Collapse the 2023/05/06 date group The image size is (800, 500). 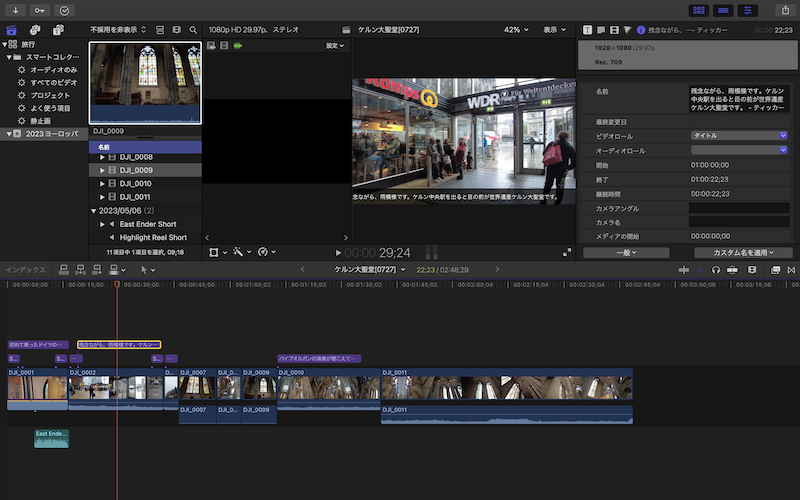click(x=93, y=211)
